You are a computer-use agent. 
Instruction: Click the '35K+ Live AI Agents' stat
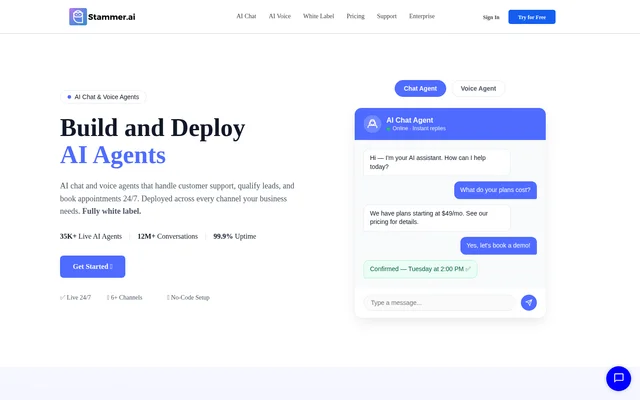pyautogui.click(x=91, y=236)
